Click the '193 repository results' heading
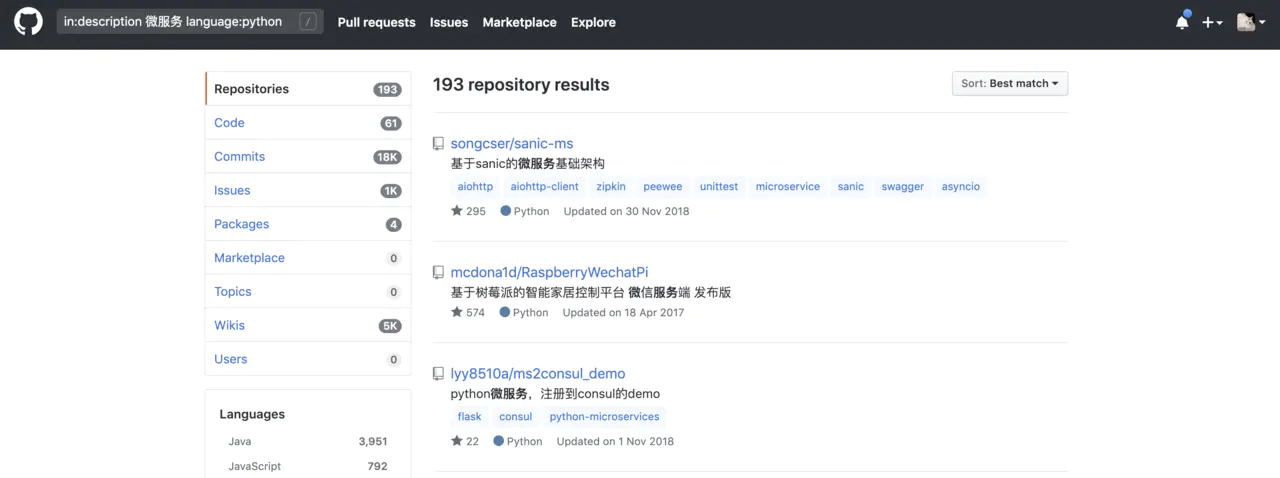 [521, 85]
